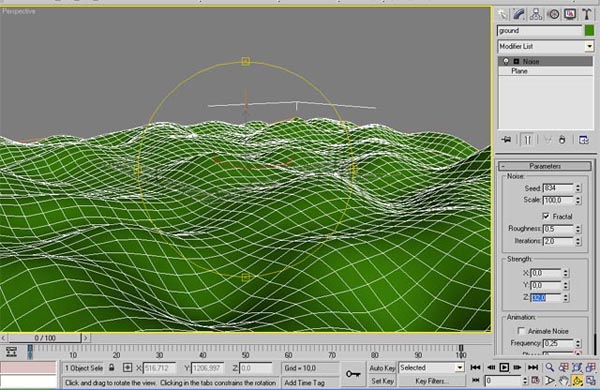Click the Roughness value field

pyautogui.click(x=558, y=229)
